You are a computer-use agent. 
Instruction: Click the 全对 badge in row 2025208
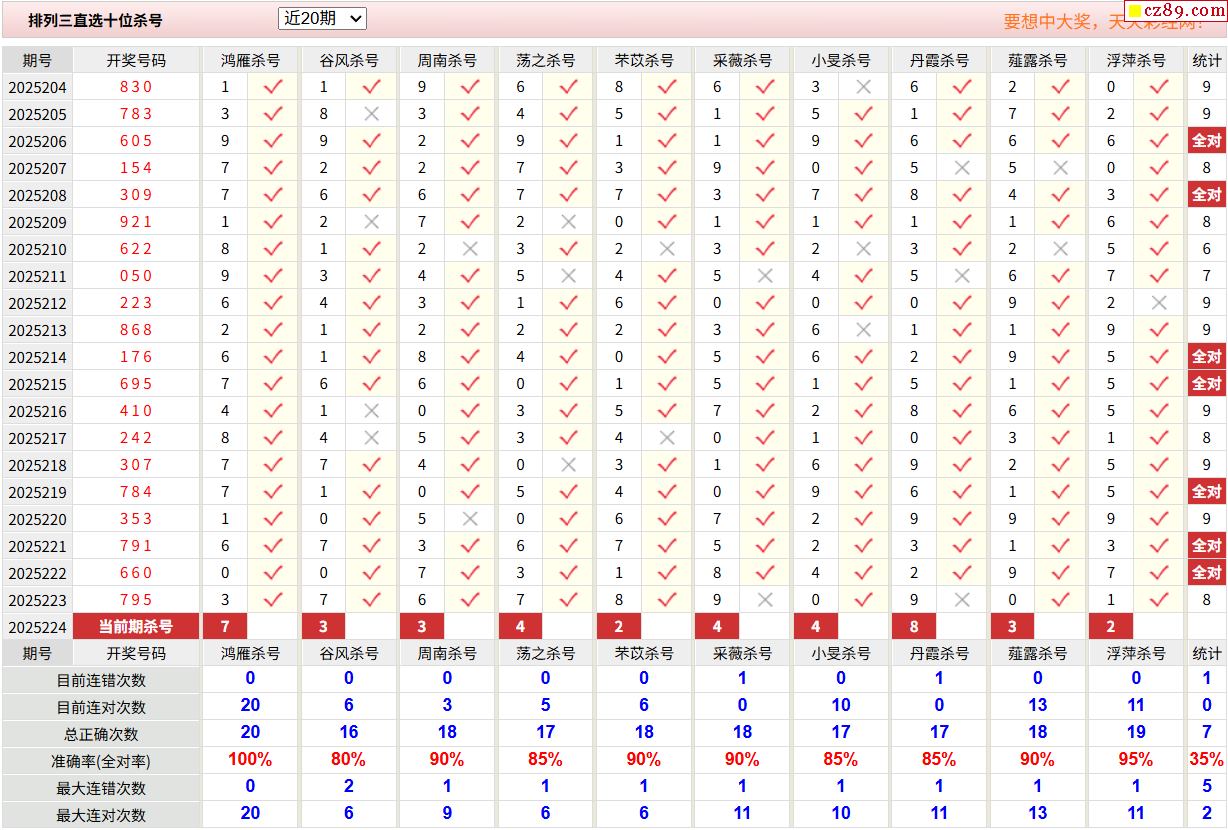pyautogui.click(x=1207, y=195)
